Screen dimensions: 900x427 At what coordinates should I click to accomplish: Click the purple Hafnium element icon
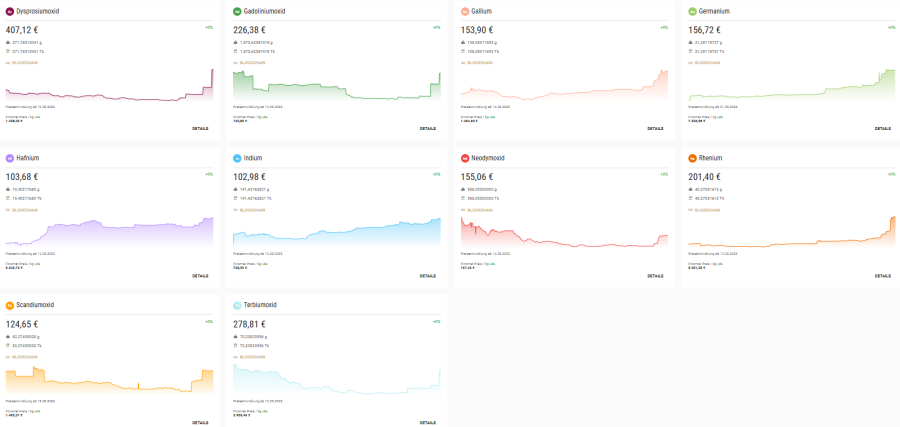click(x=10, y=158)
